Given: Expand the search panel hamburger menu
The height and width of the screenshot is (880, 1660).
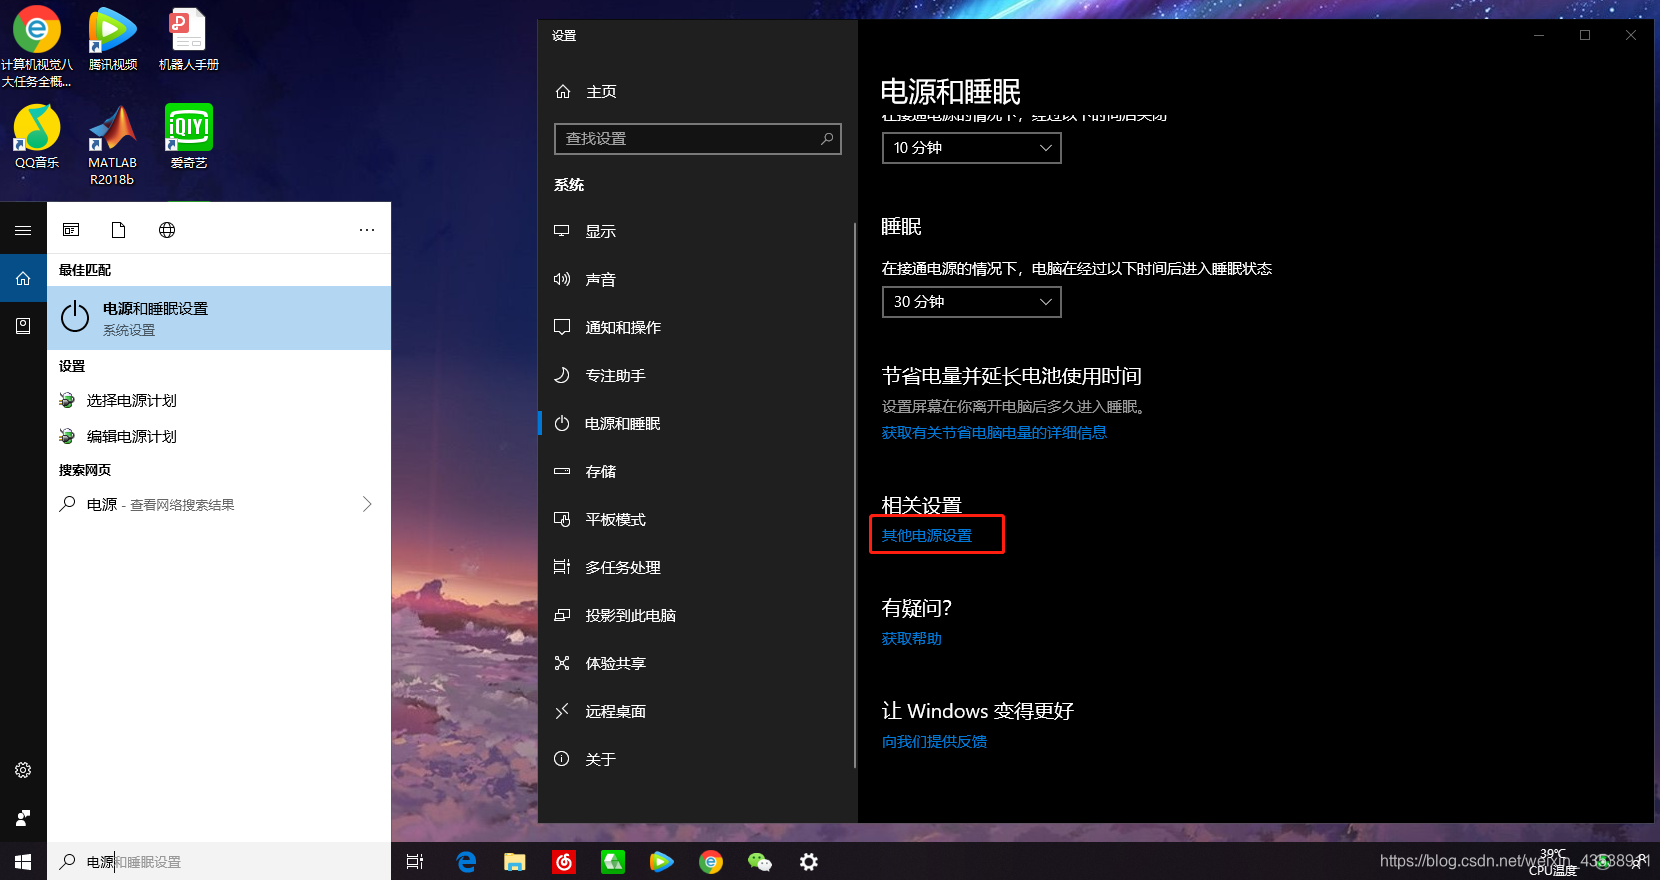Looking at the screenshot, I should tap(23, 230).
